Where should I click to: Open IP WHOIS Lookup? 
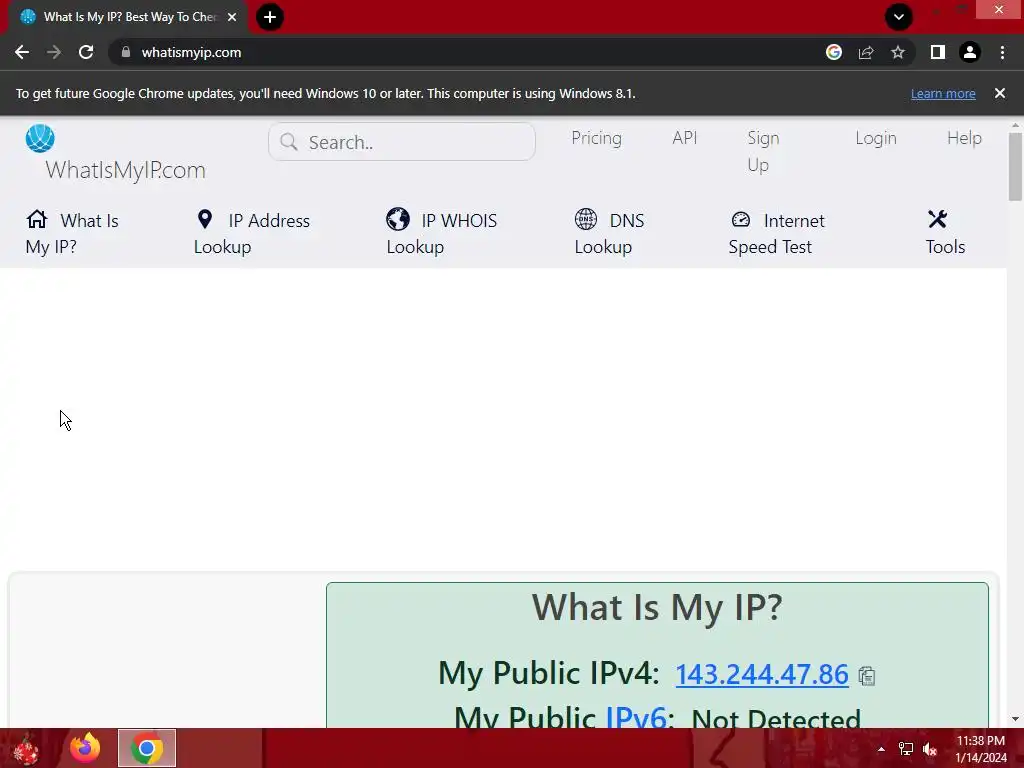coord(442,233)
